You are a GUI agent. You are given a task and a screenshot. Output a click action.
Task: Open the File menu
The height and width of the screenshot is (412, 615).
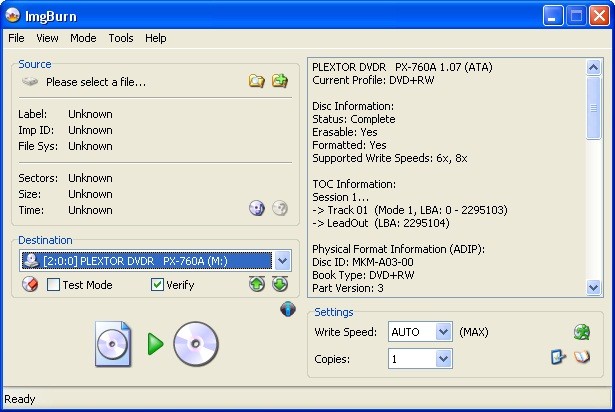coord(16,38)
